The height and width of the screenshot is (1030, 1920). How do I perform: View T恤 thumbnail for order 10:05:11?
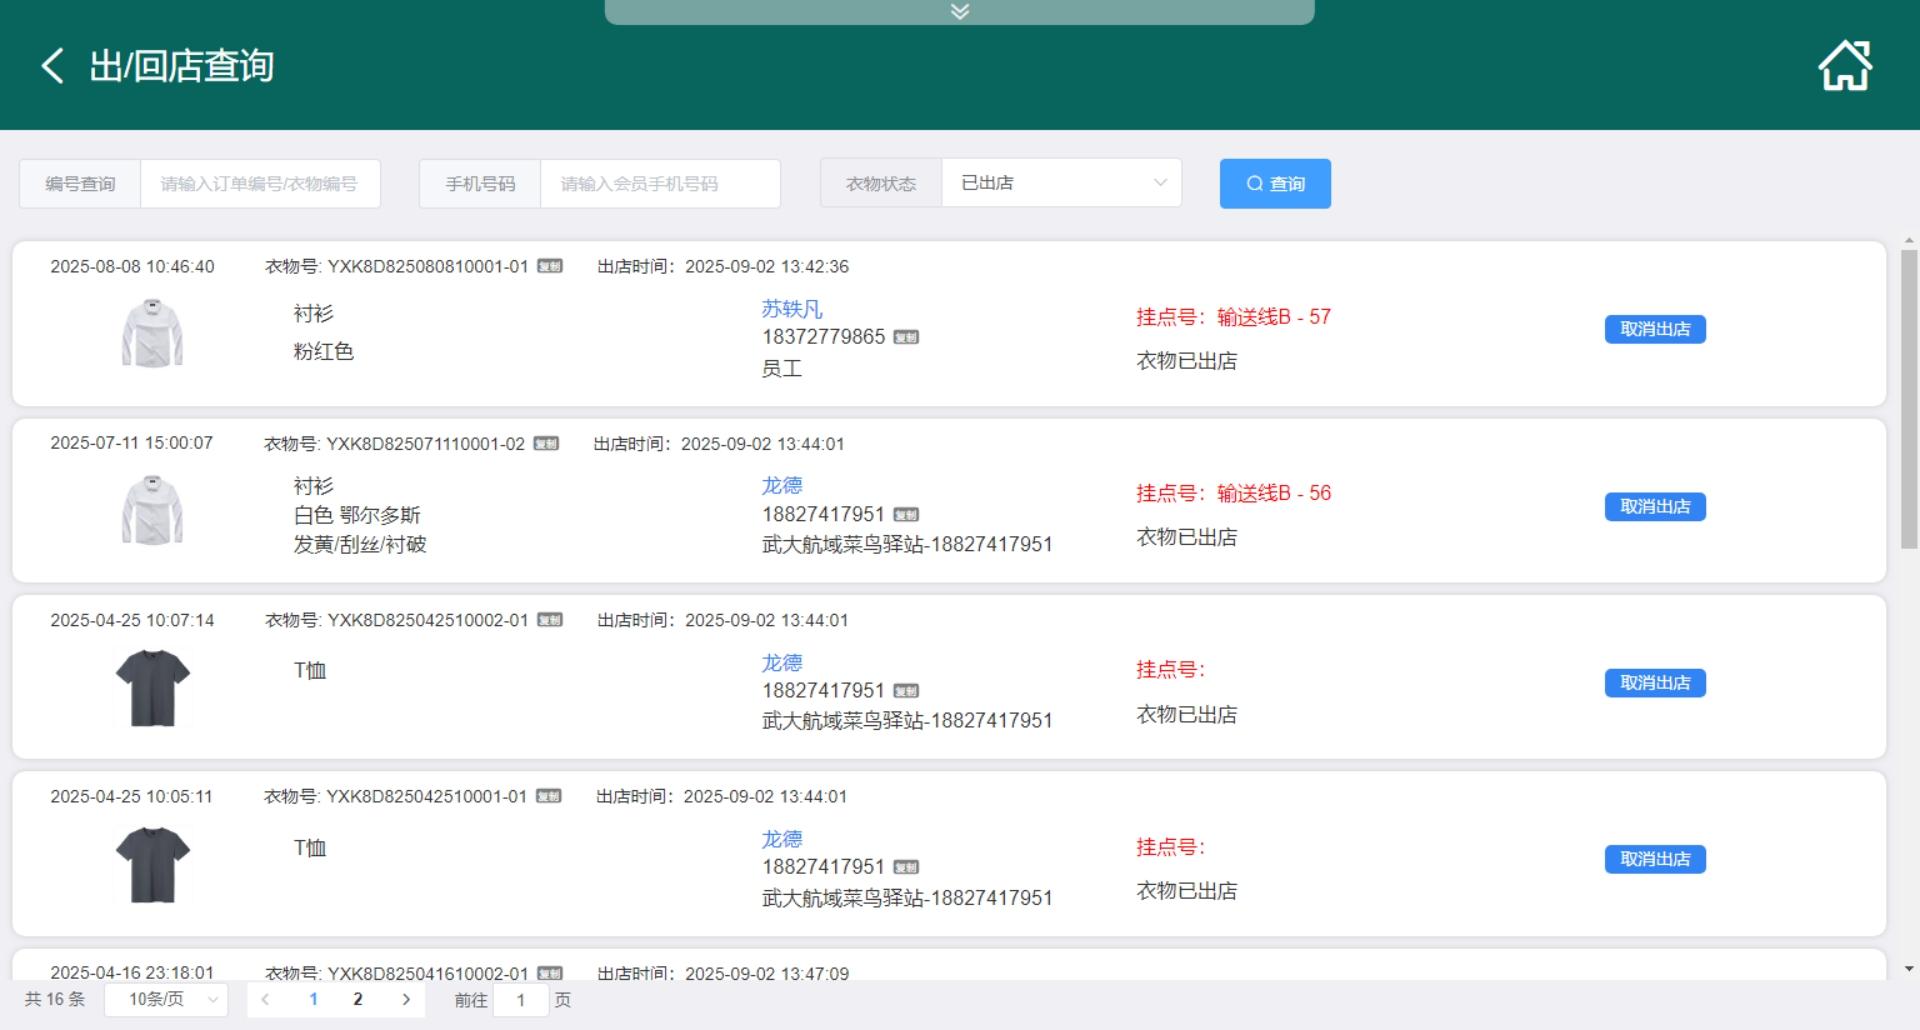point(152,864)
